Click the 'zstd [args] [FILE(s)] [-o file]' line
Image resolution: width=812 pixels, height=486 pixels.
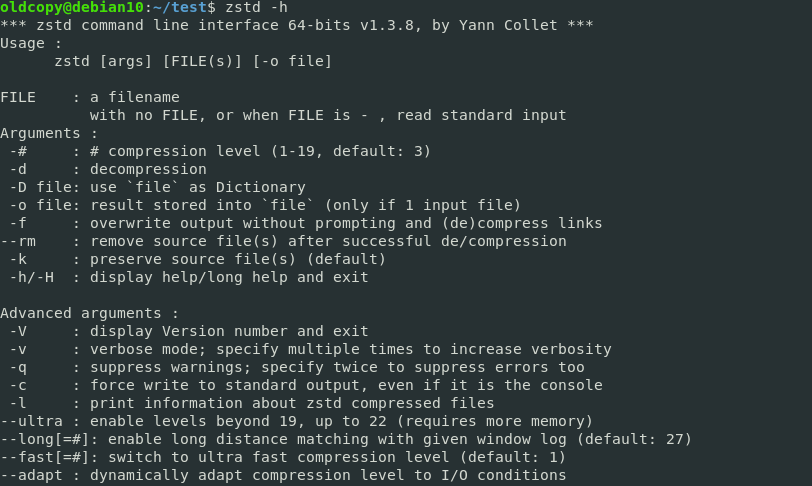193,61
